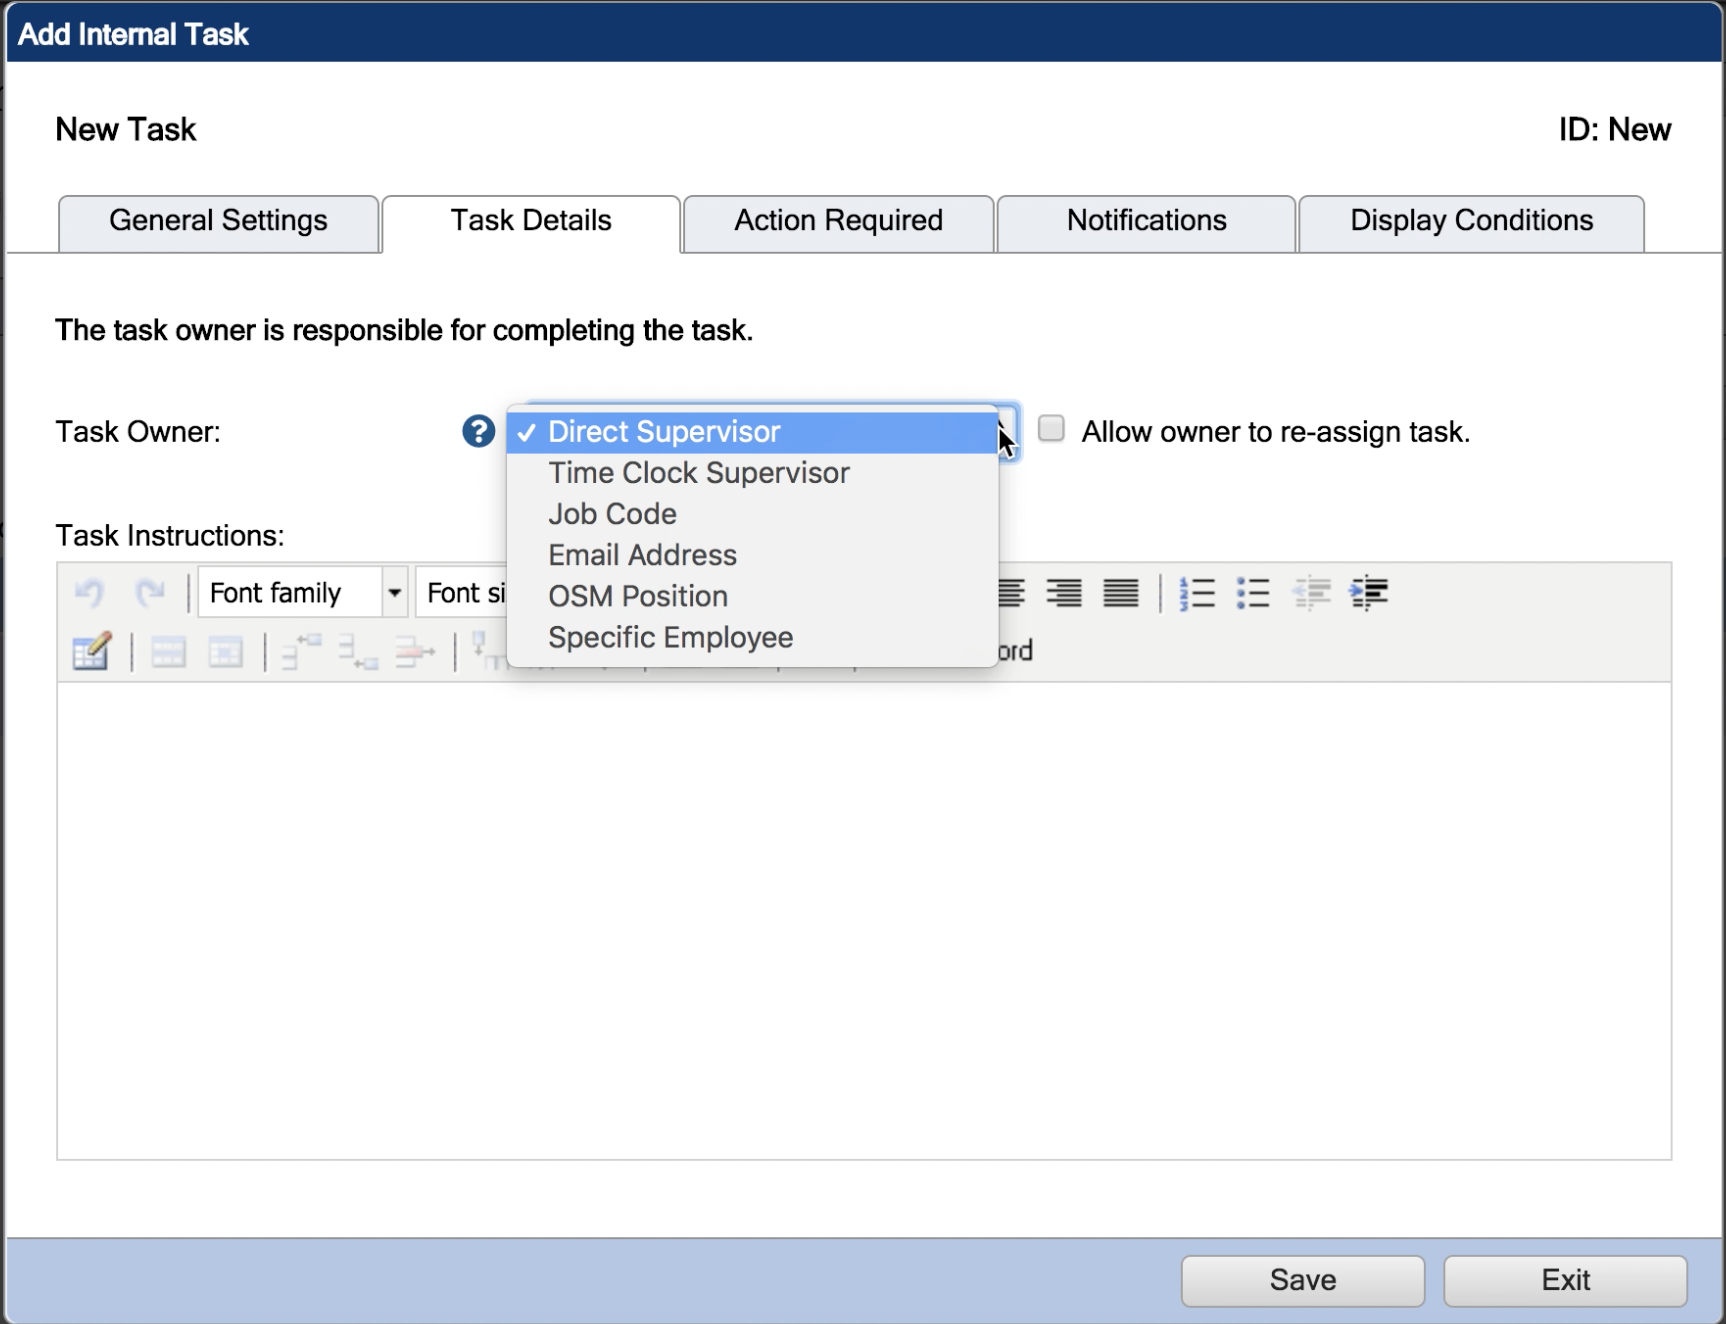1726x1324 pixels.
Task: Open the Insert Table tool
Action: coord(91,652)
